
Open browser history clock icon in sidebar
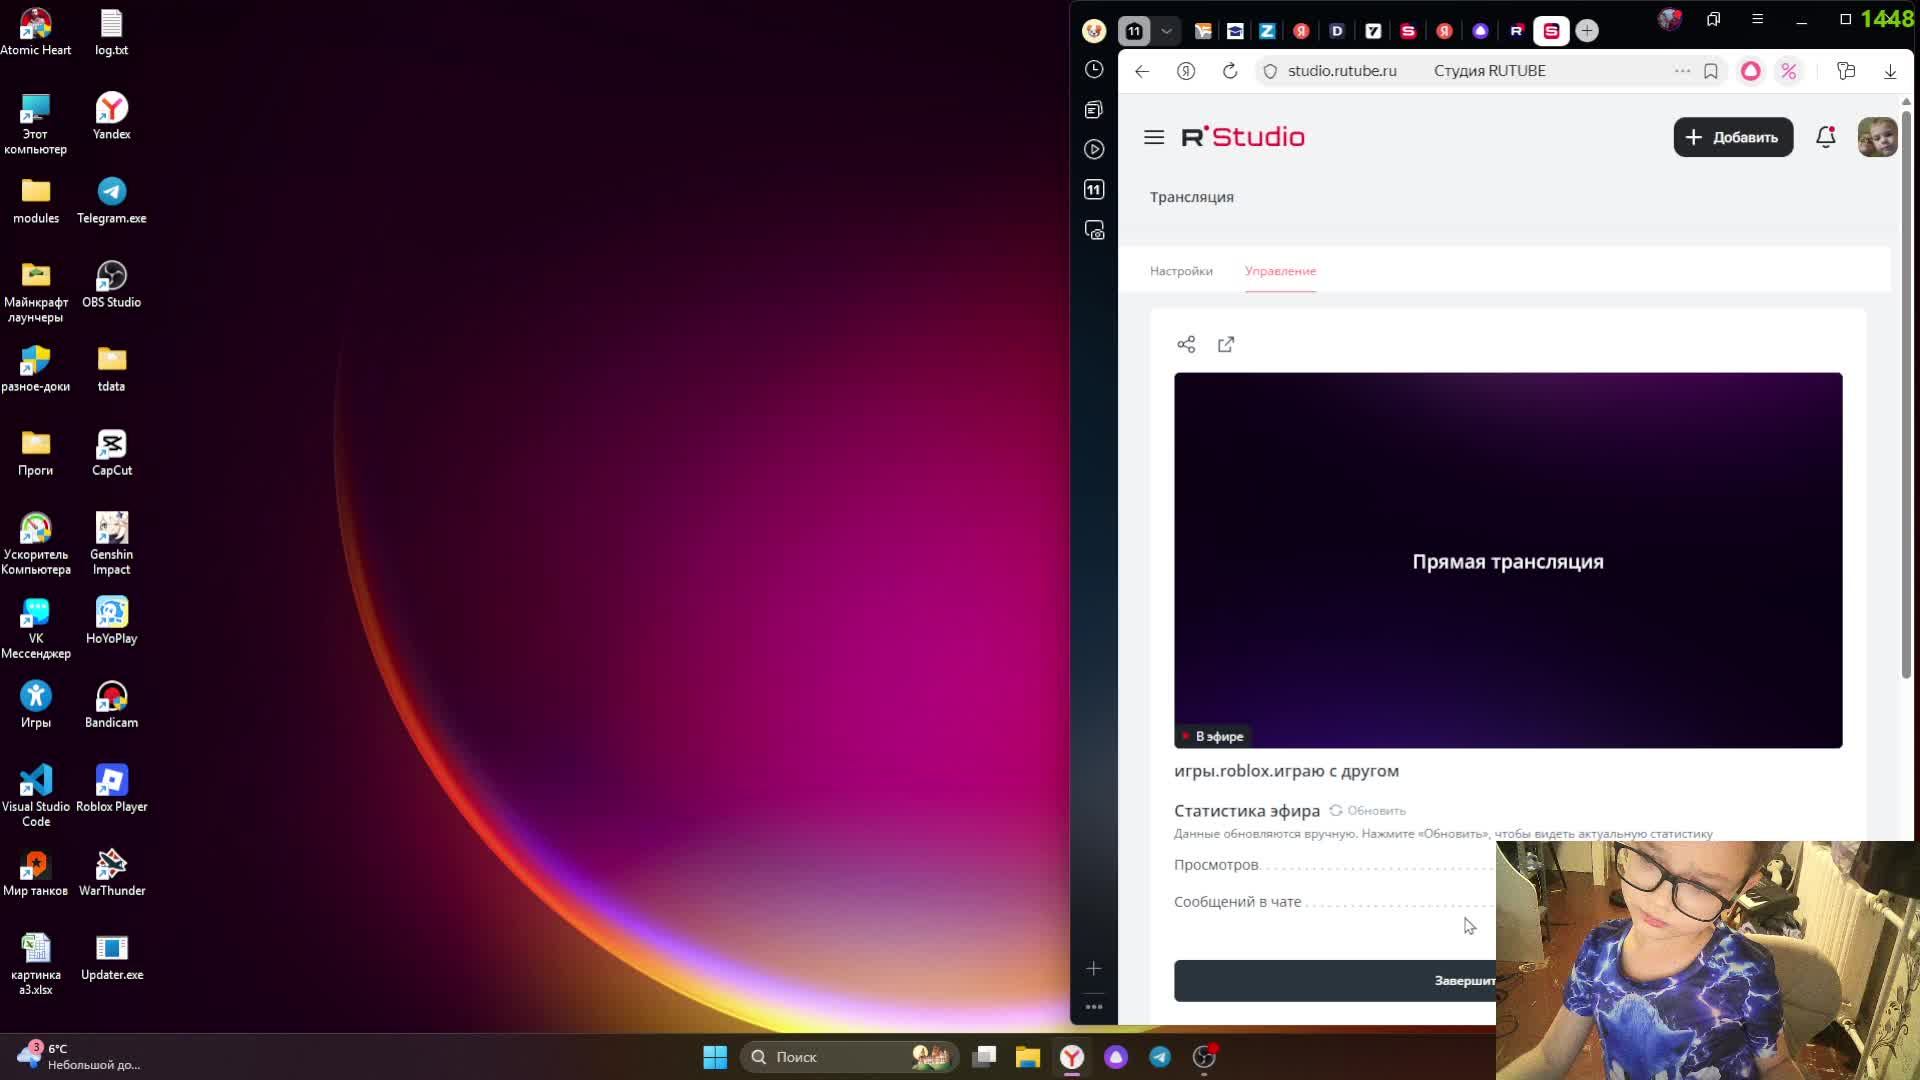[1094, 69]
